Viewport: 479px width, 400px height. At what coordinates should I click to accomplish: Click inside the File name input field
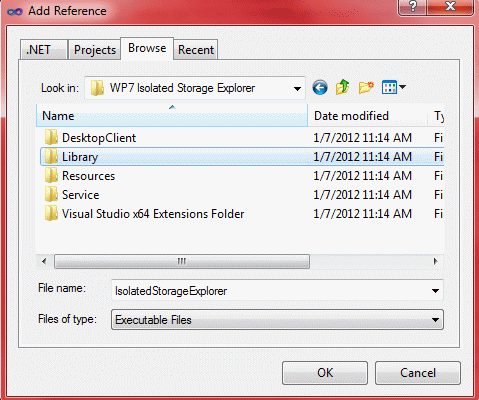[x=270, y=291]
